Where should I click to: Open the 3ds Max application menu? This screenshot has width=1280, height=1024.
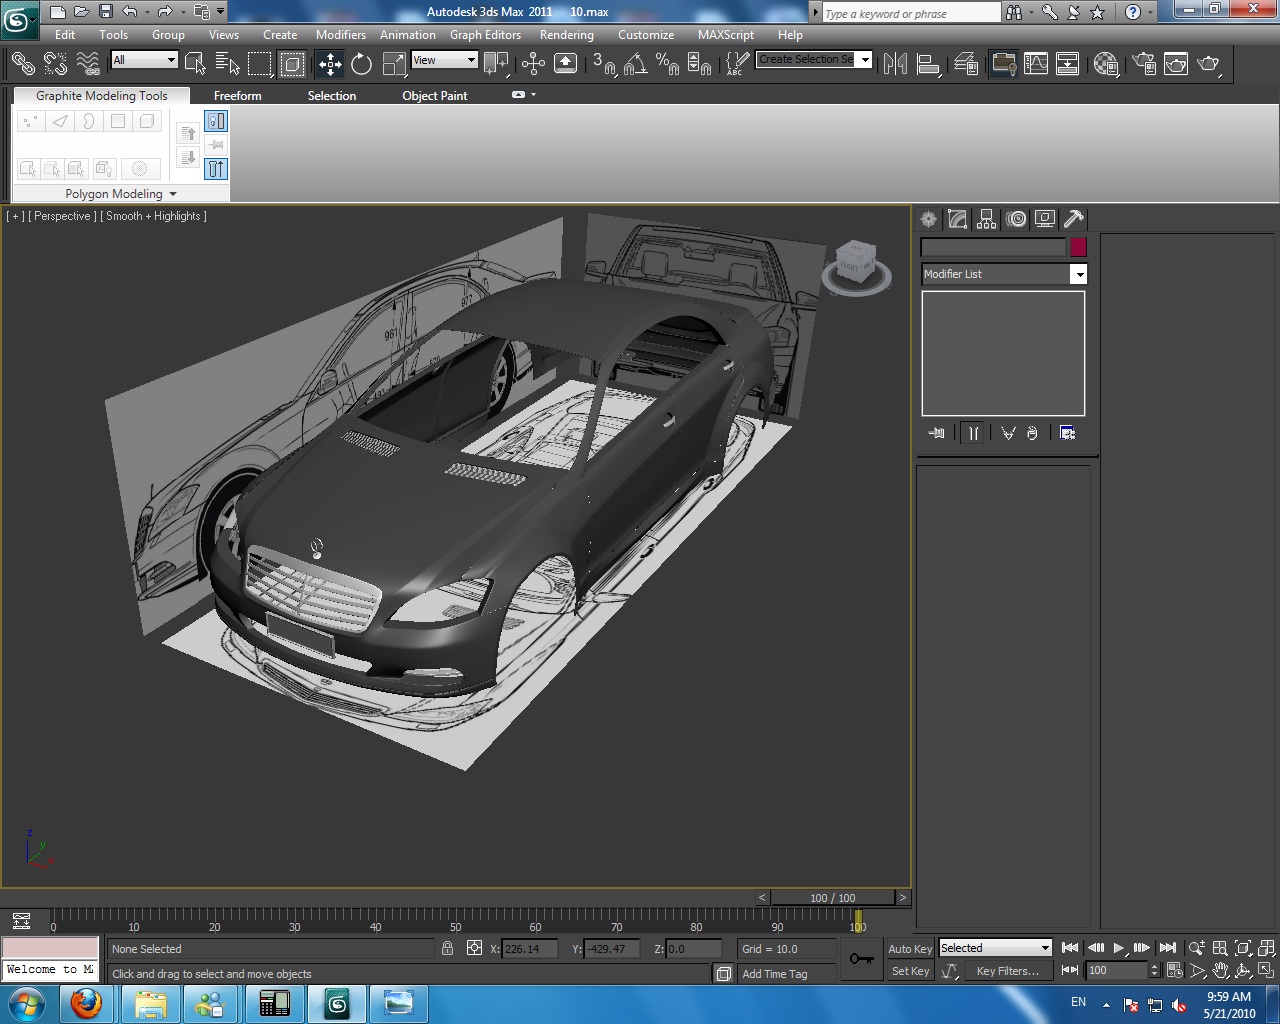click(x=20, y=18)
